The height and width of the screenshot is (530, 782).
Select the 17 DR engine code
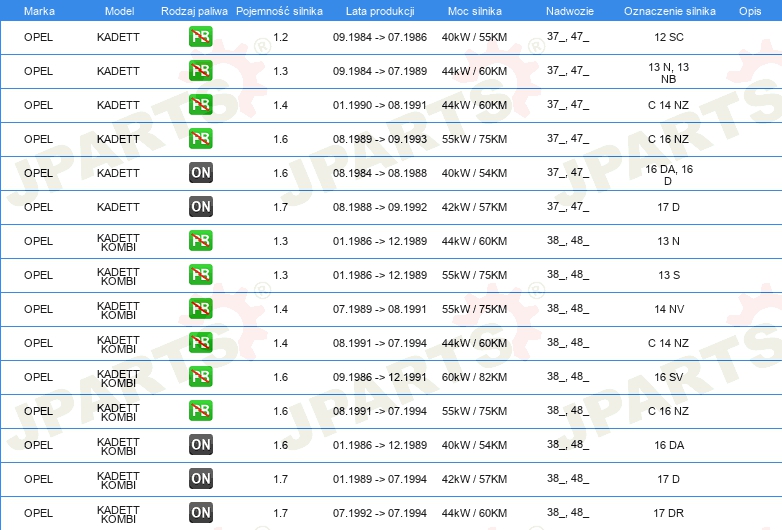click(668, 513)
